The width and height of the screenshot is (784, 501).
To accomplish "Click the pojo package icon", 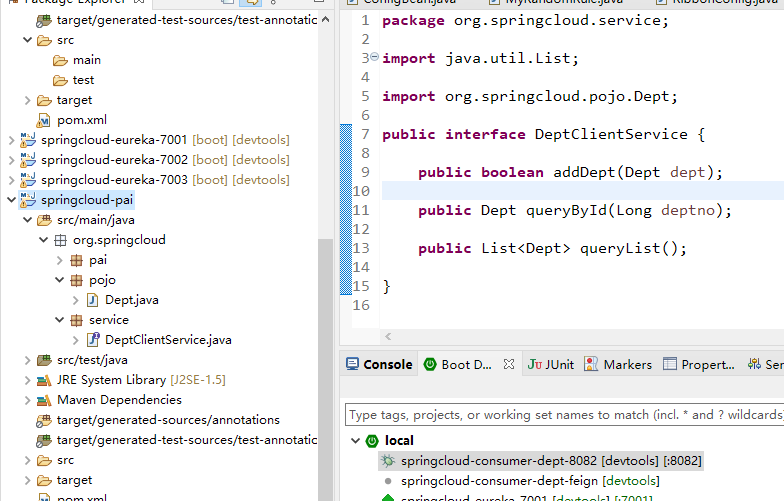I will click(76, 280).
